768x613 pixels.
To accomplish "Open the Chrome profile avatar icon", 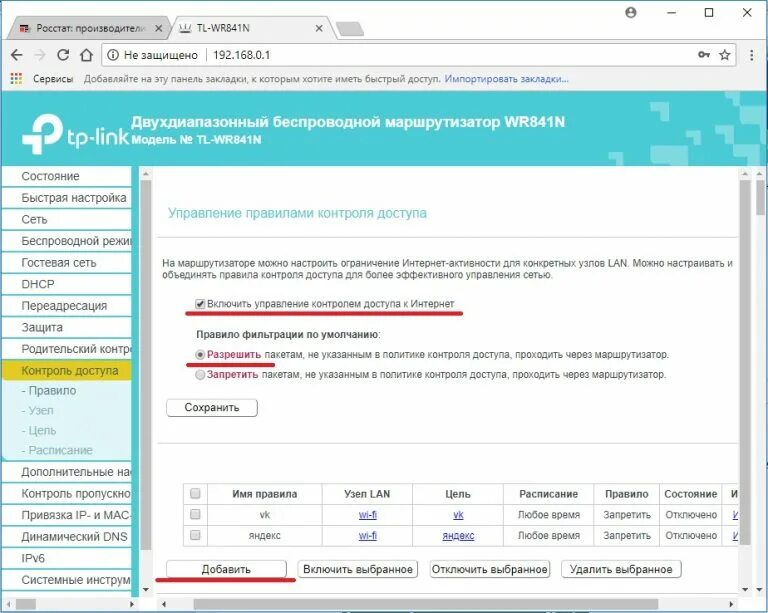I will 631,13.
